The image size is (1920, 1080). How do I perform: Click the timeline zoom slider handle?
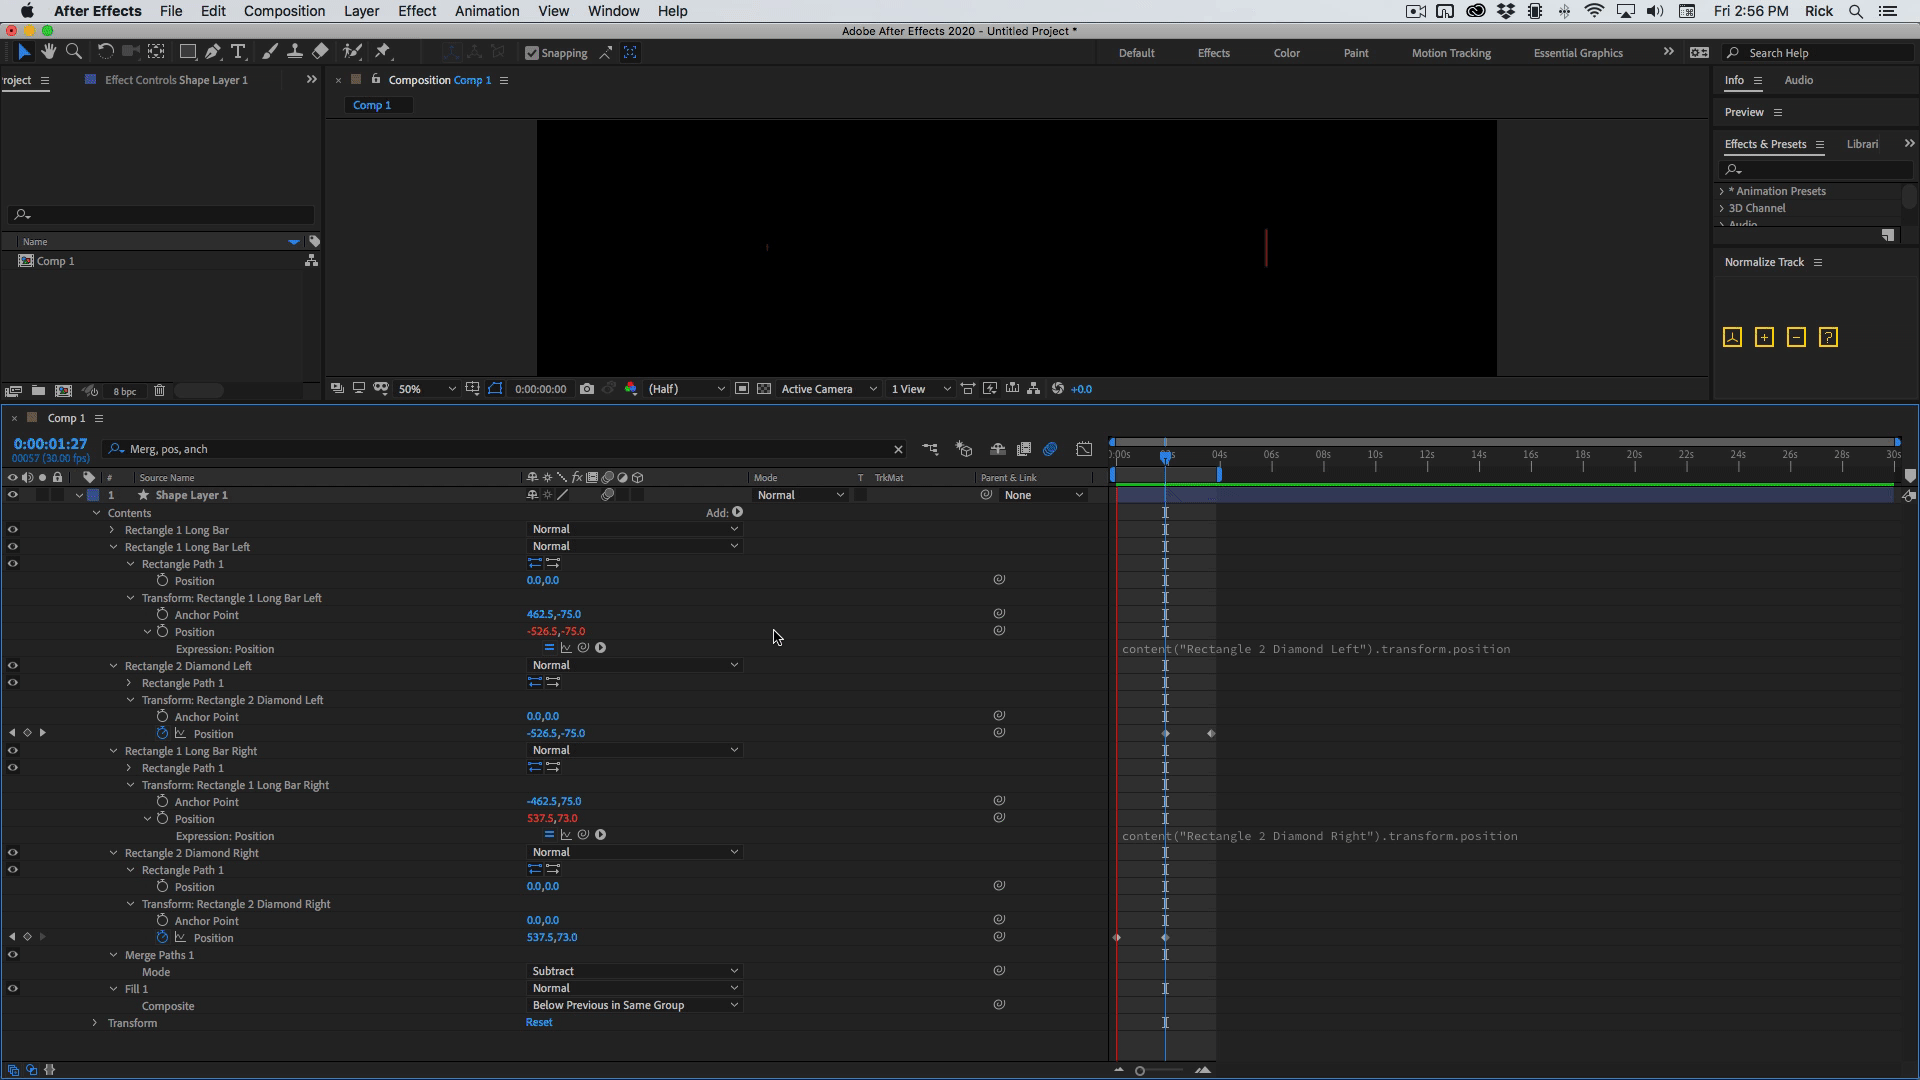tap(1139, 1071)
